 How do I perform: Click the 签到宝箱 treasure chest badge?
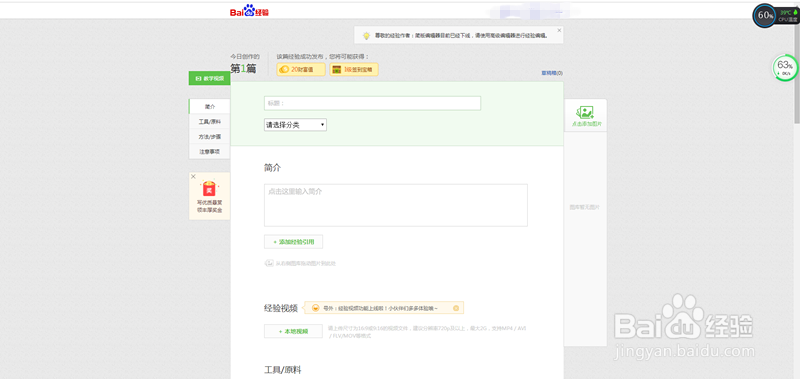354,69
